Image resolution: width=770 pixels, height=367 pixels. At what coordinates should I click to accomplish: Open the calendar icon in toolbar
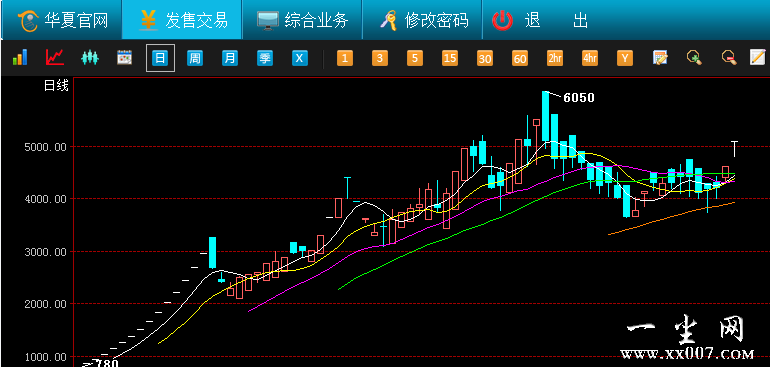(125, 57)
